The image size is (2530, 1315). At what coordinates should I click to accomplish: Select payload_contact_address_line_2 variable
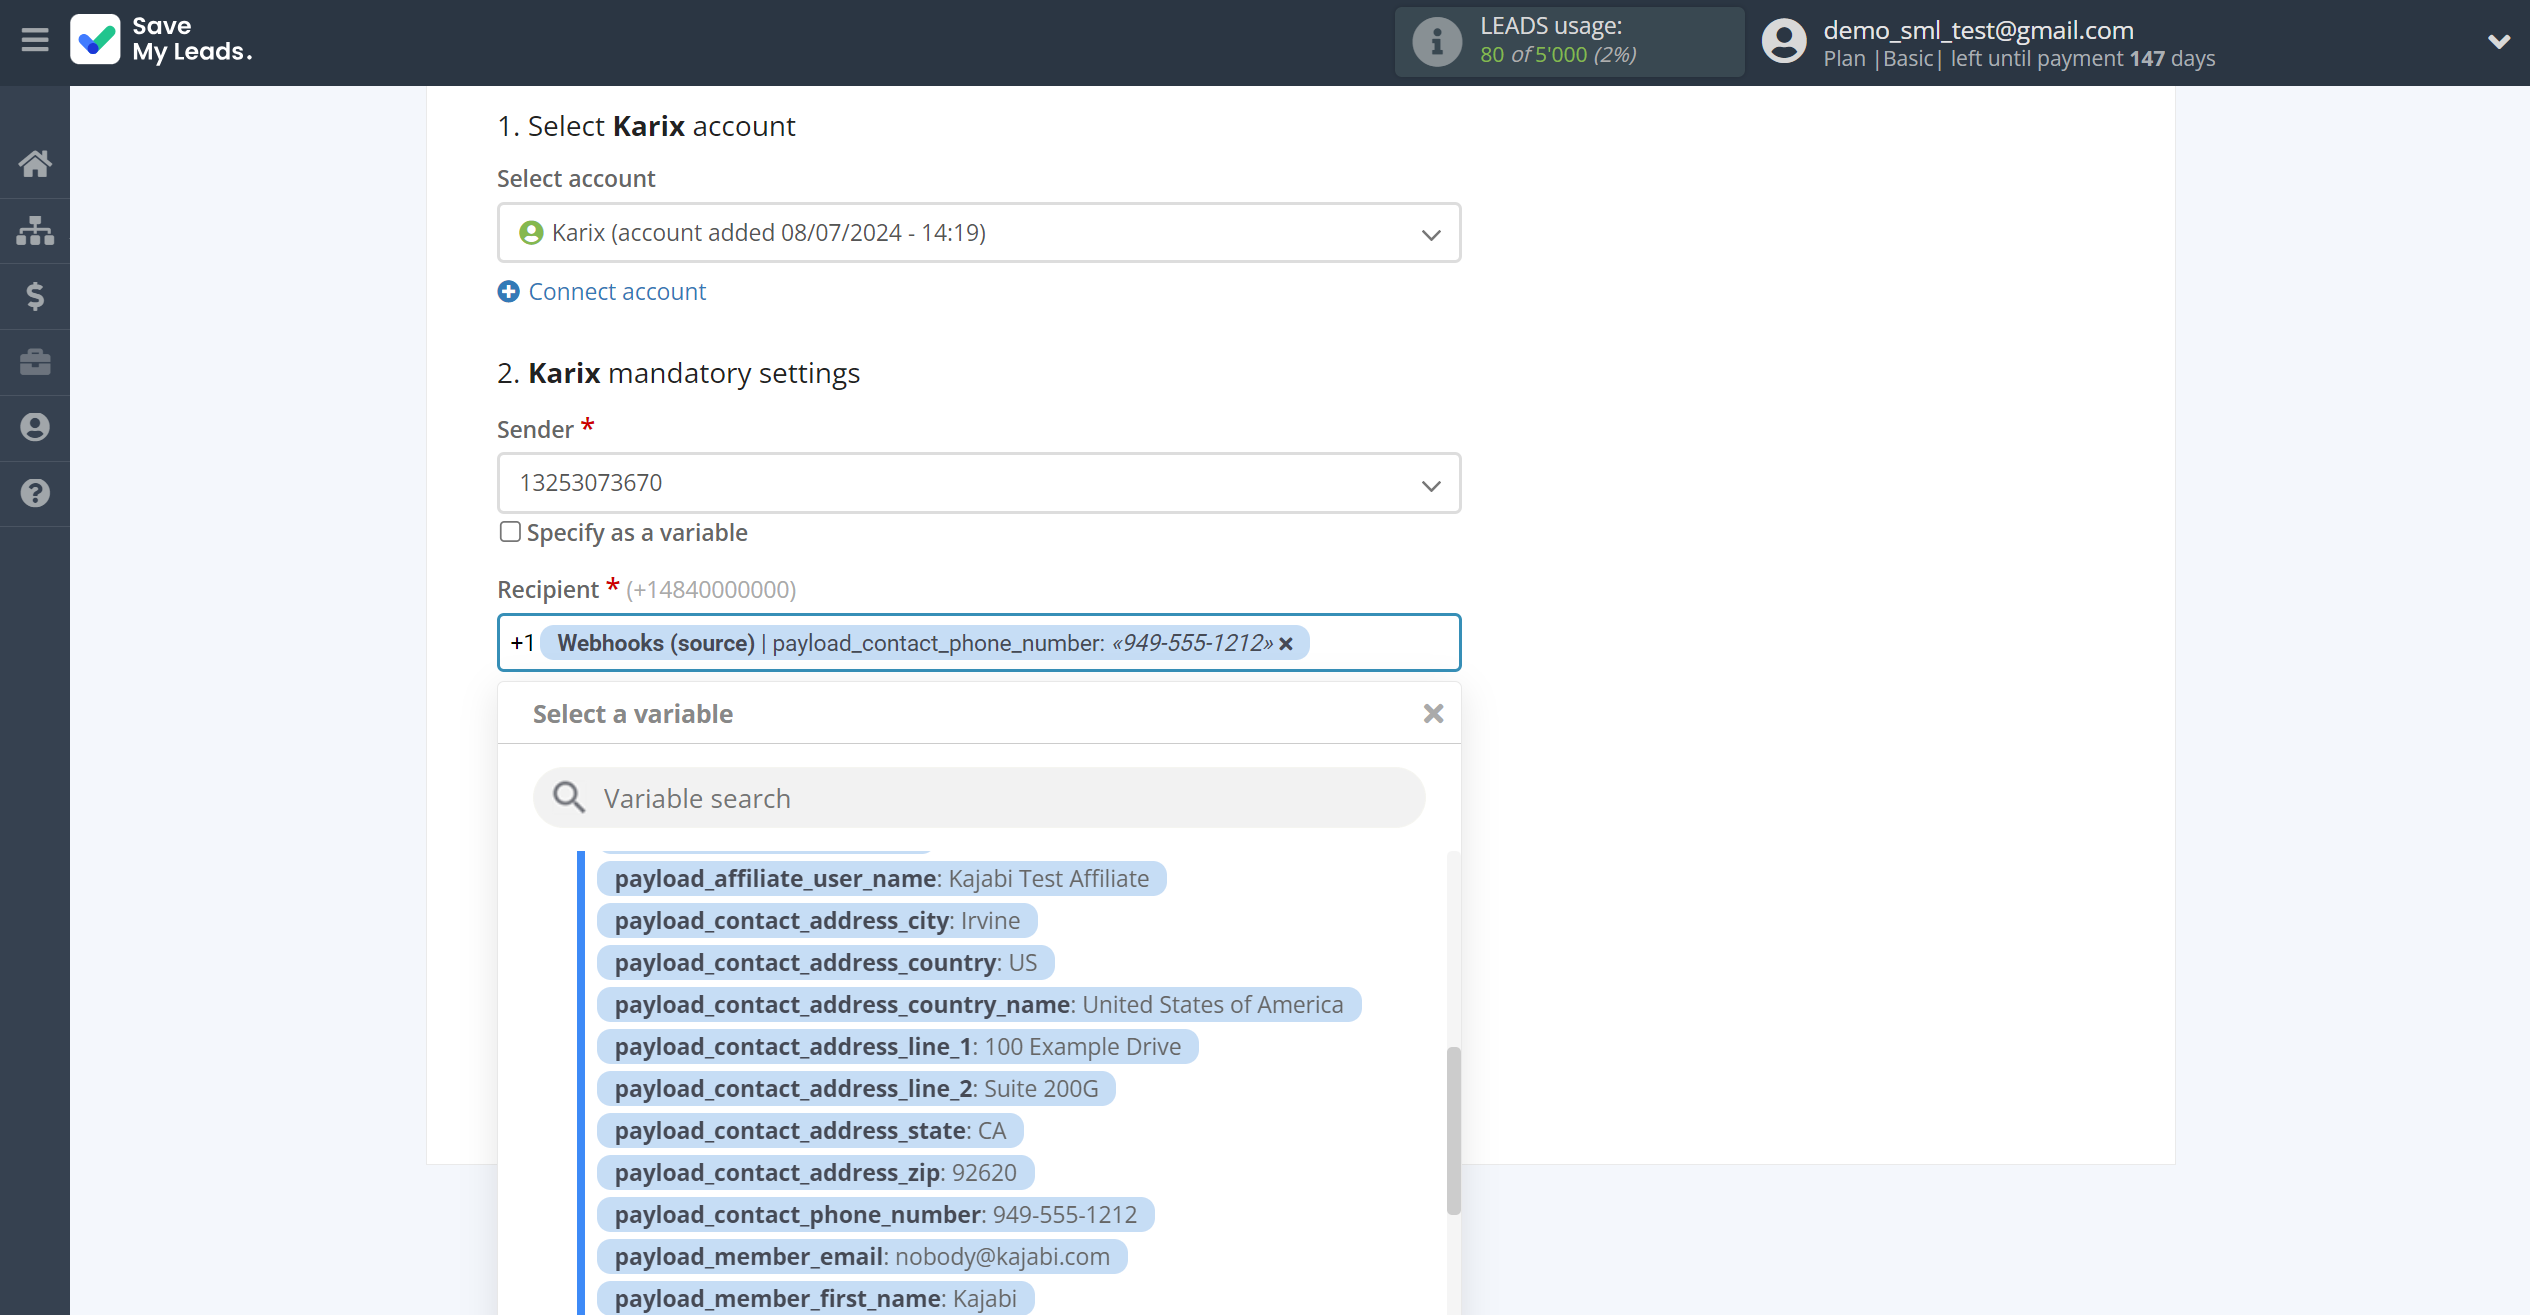click(856, 1089)
